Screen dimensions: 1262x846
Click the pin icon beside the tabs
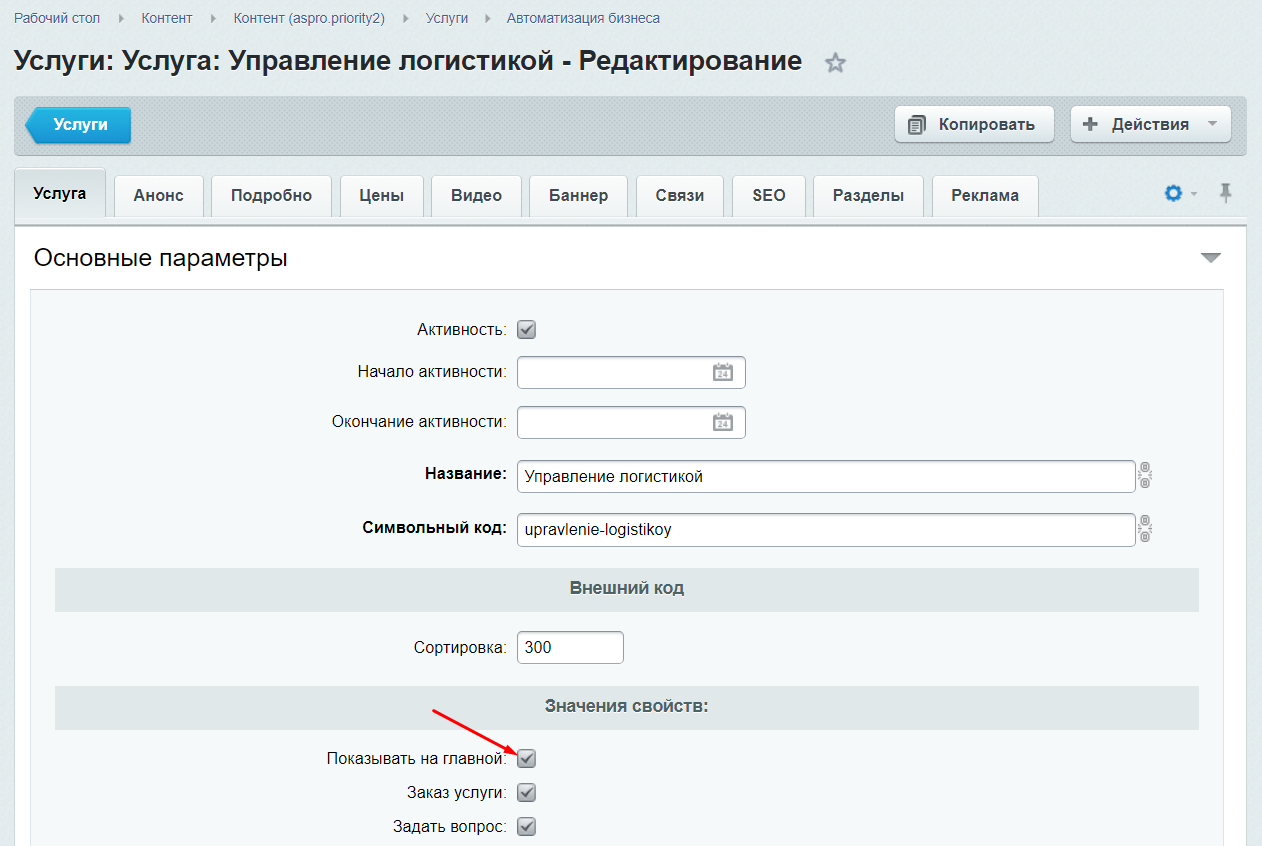pyautogui.click(x=1225, y=194)
